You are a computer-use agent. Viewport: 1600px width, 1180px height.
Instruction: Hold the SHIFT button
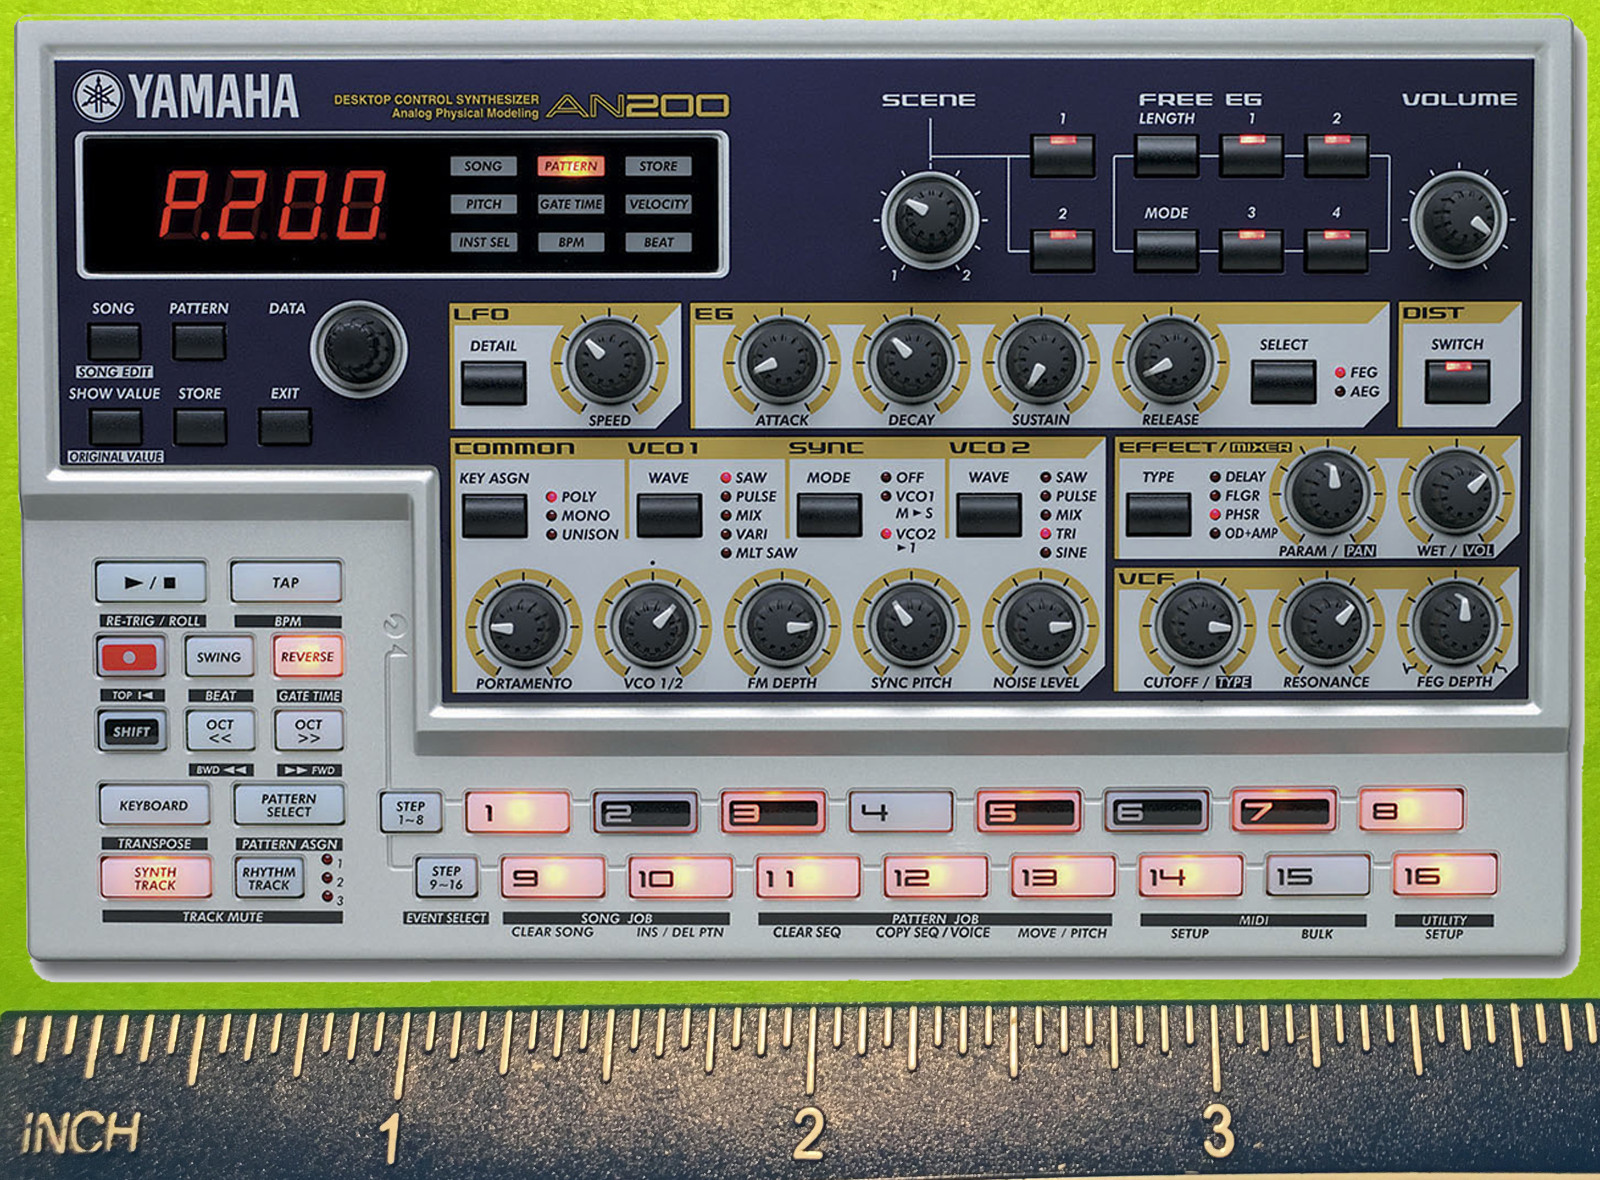point(131,731)
